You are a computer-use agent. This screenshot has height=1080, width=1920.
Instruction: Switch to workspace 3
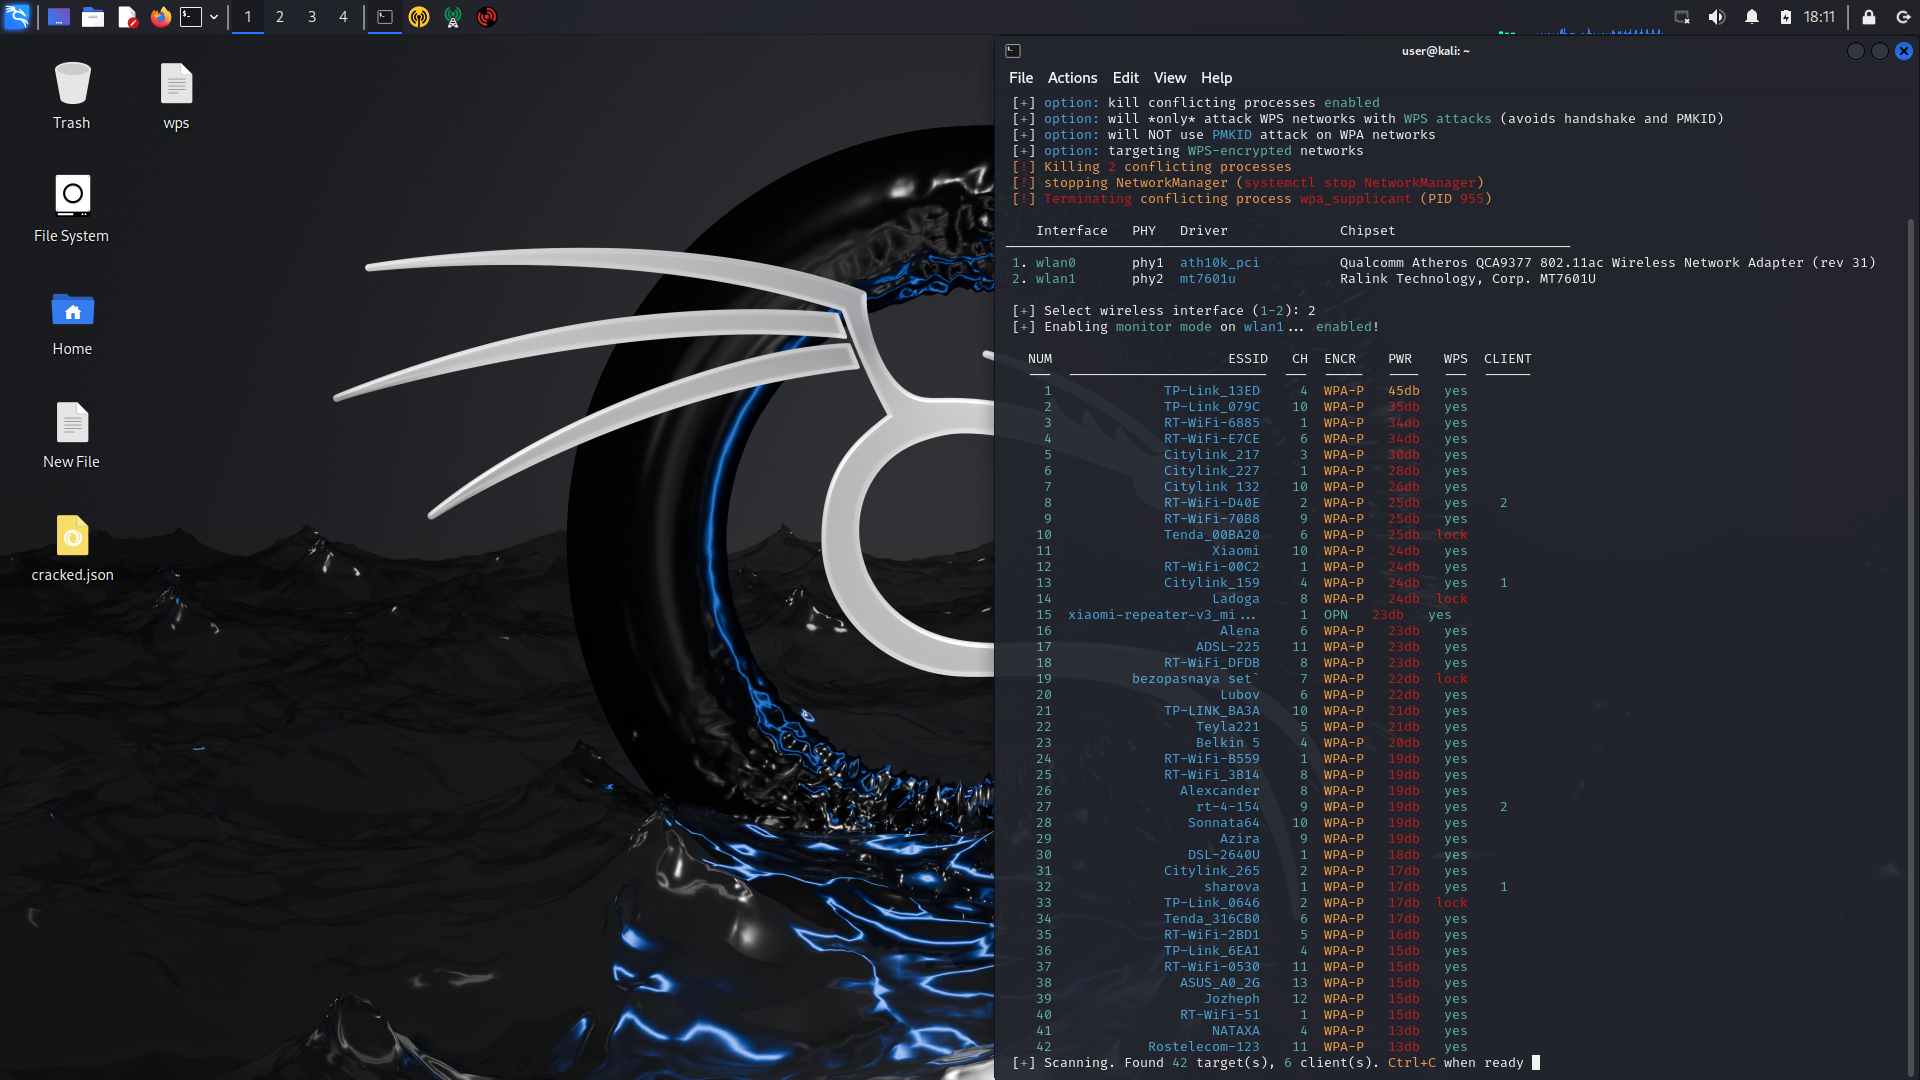312,17
